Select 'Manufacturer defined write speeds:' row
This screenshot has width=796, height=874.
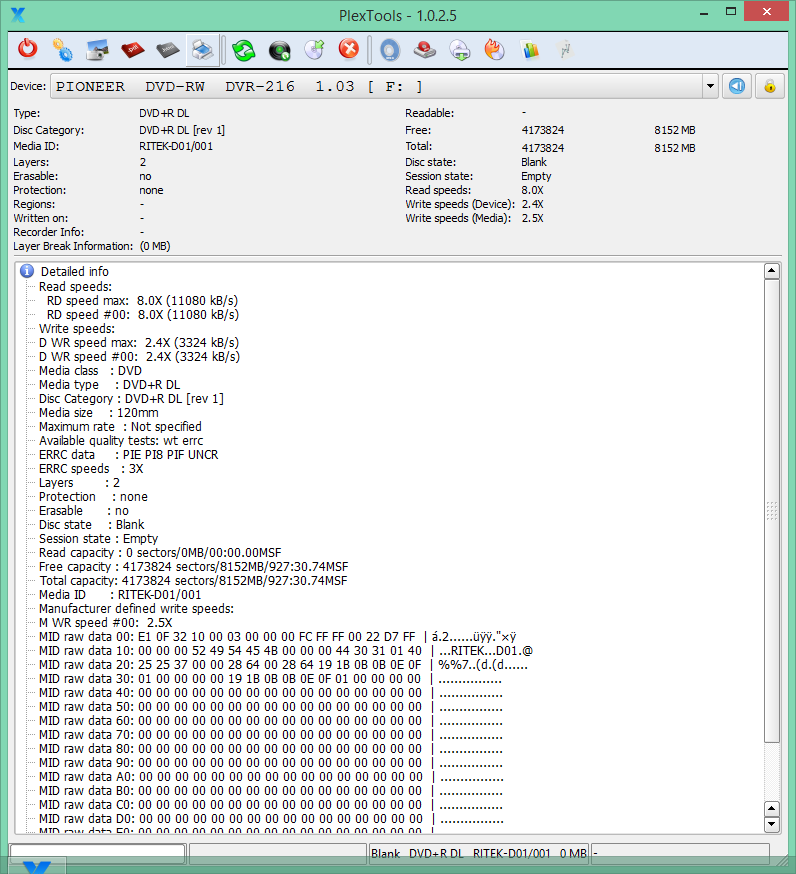tap(137, 609)
